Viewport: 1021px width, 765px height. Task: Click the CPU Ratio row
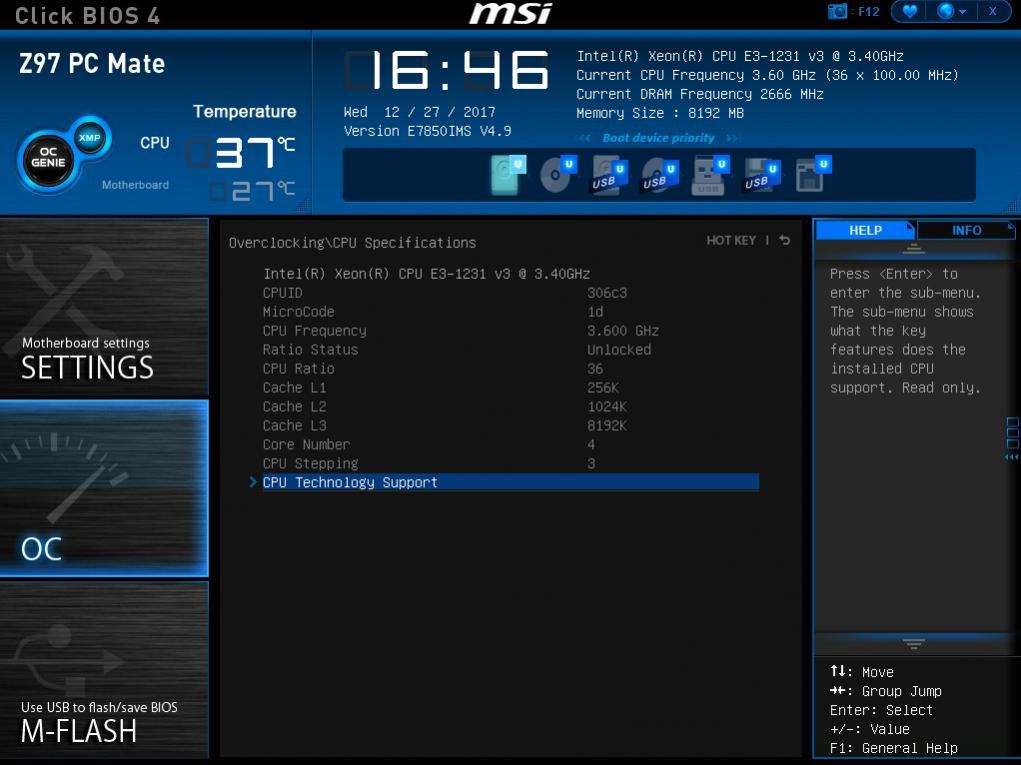[510, 369]
